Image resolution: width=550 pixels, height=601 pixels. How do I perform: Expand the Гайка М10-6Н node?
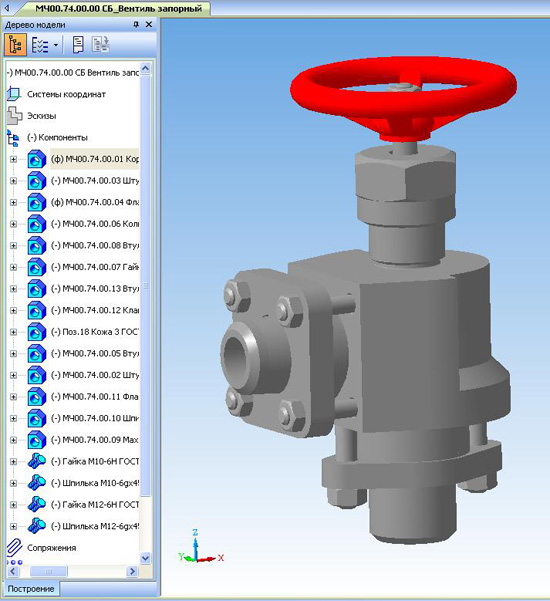(x=13, y=461)
